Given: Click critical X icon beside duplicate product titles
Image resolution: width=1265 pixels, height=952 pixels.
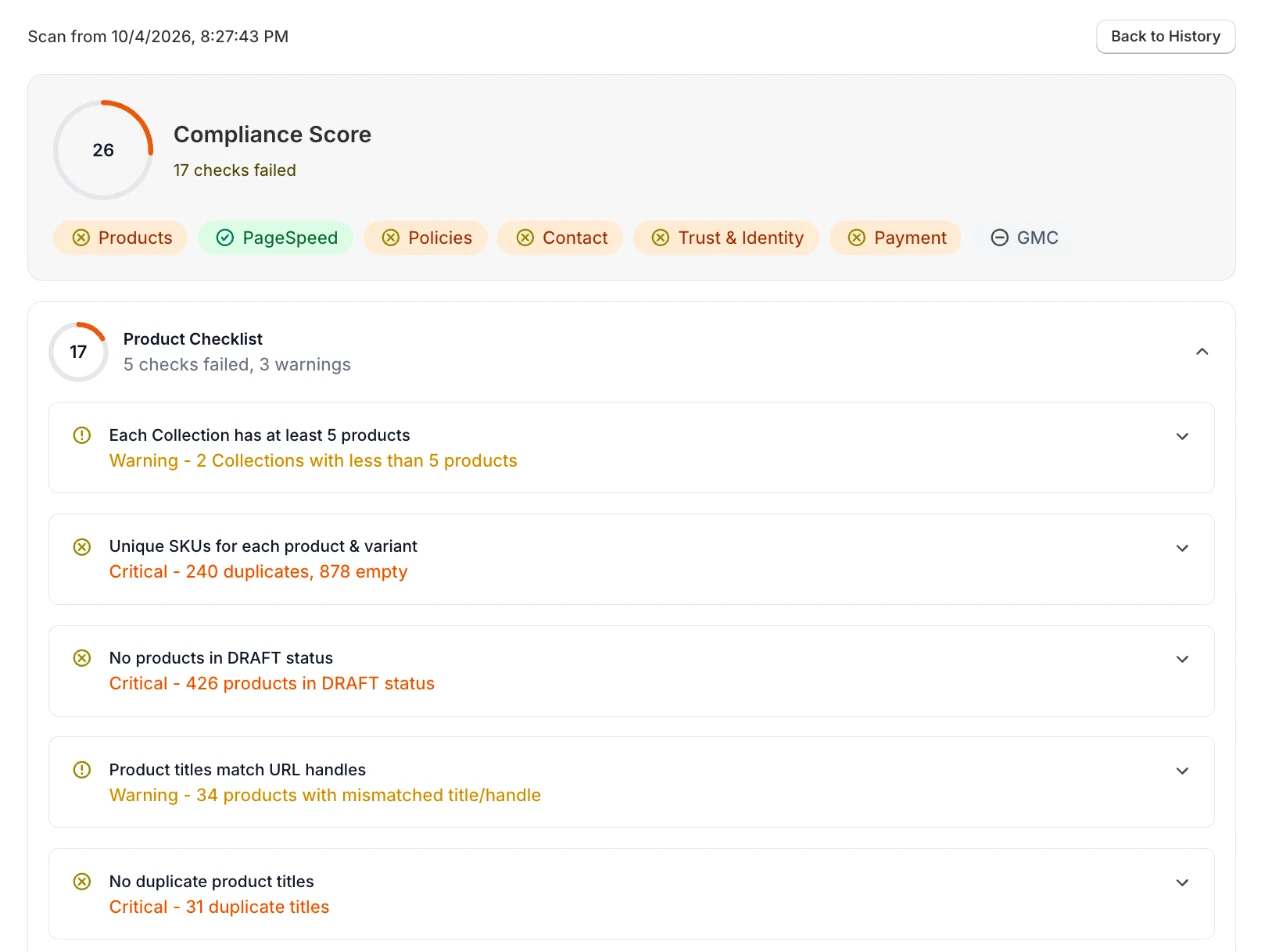Looking at the screenshot, I should pos(82,882).
